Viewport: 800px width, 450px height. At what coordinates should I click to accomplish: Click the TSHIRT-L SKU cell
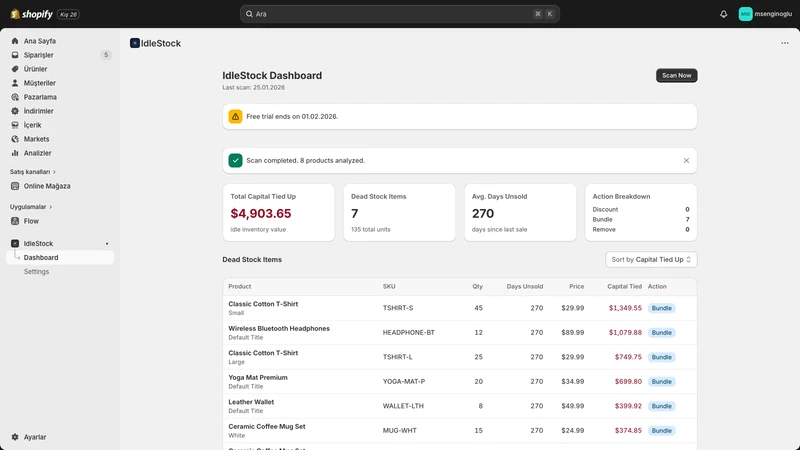[397, 357]
